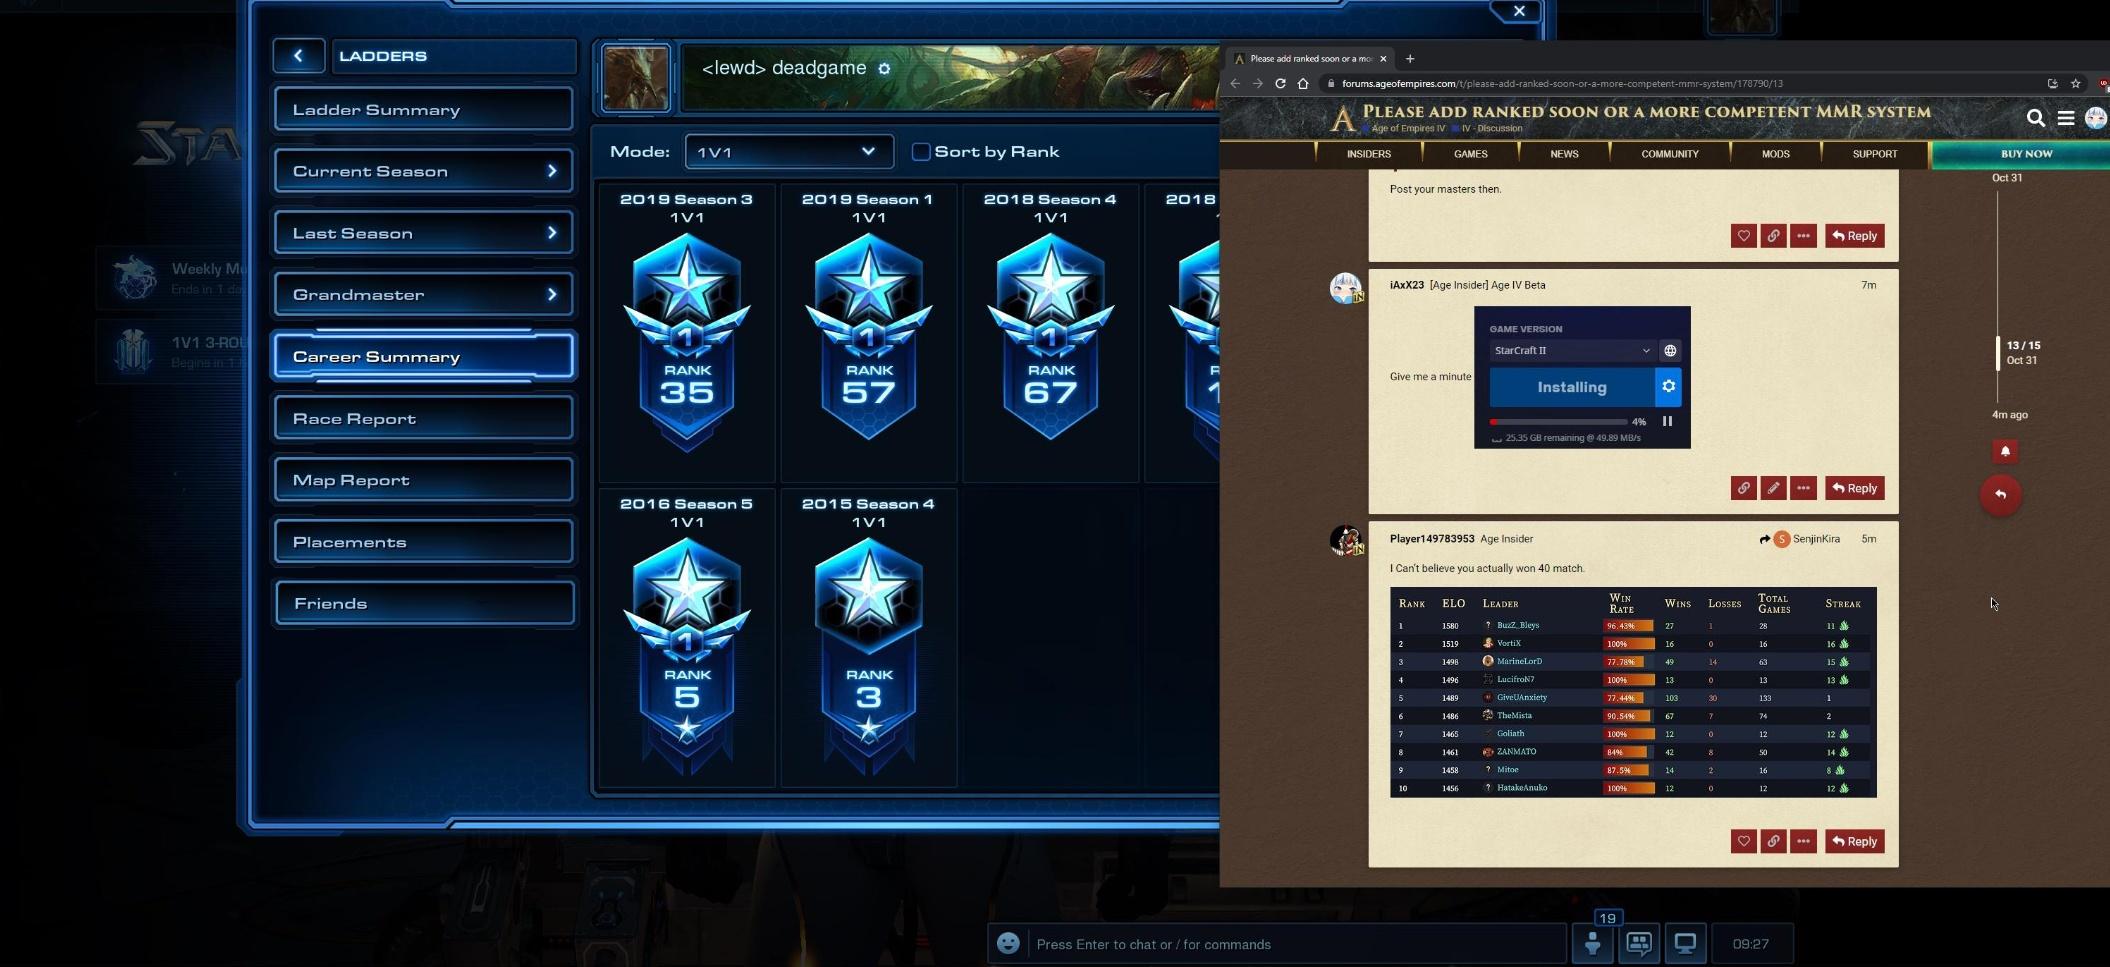This screenshot has height=967, width=2110.
Task: Open Friends ladder section
Action: [424, 604]
